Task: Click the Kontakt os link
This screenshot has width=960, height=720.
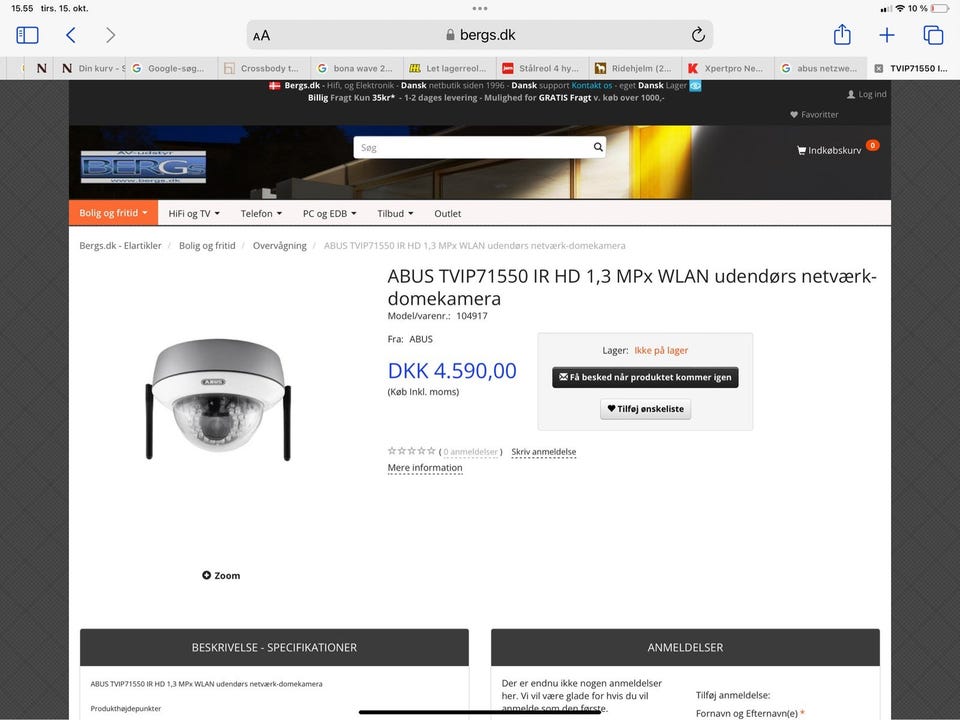Action: pyautogui.click(x=591, y=86)
